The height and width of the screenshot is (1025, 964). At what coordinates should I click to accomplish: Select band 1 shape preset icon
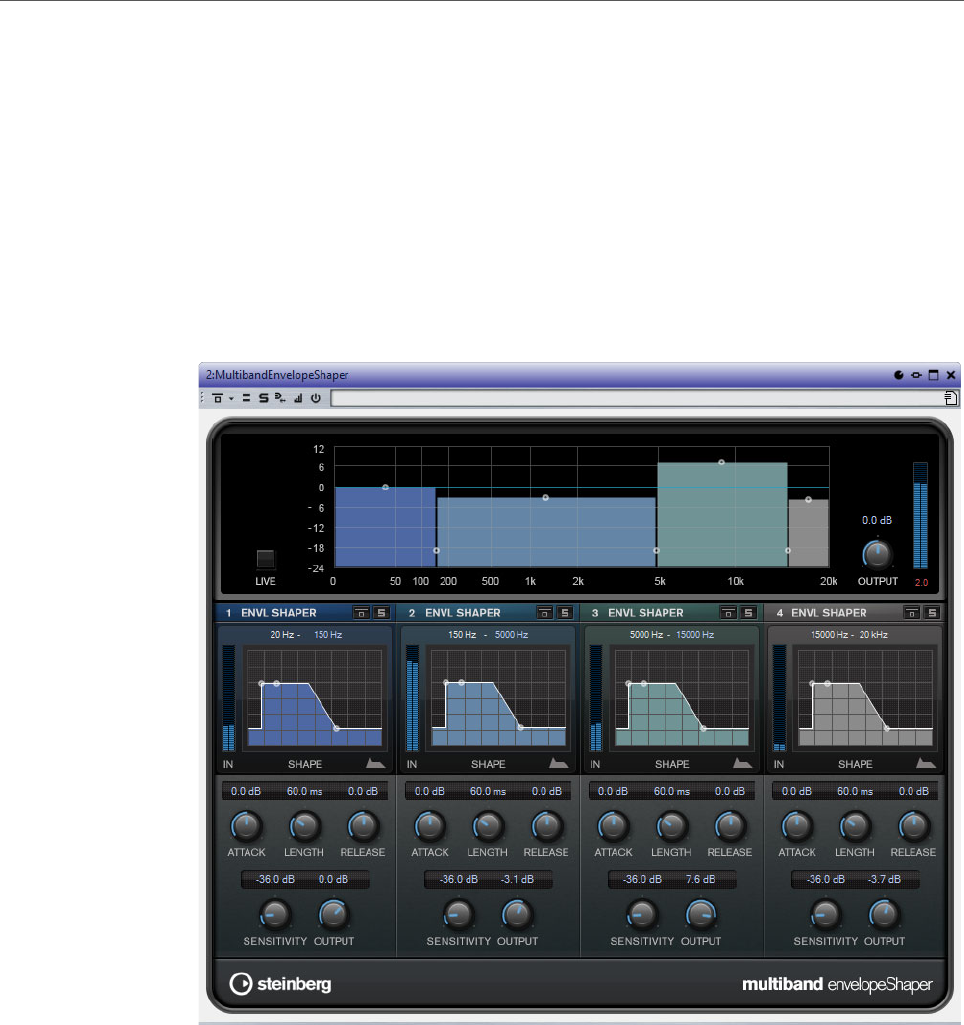[x=376, y=763]
